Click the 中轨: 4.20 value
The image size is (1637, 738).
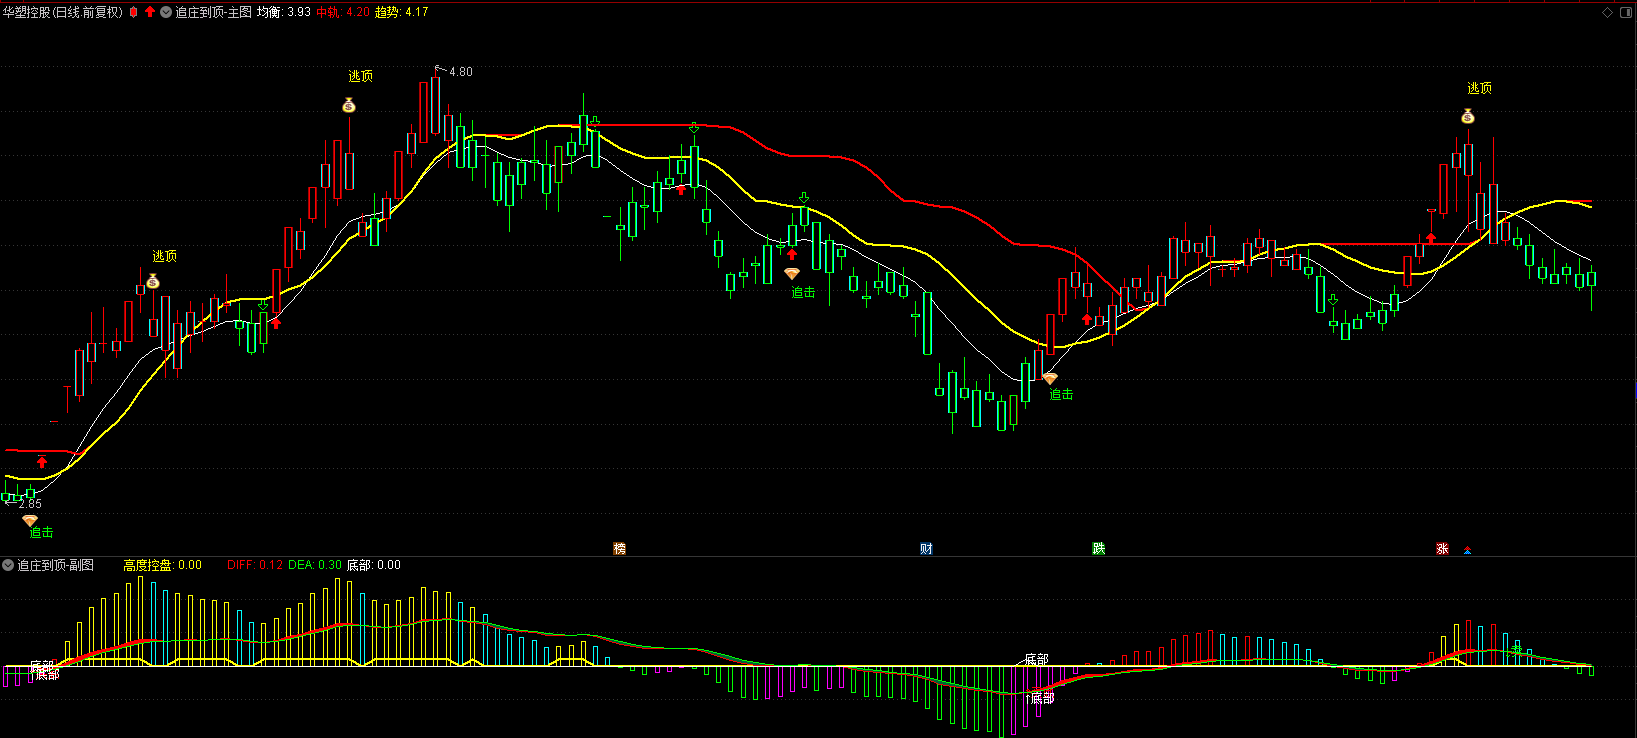343,12
